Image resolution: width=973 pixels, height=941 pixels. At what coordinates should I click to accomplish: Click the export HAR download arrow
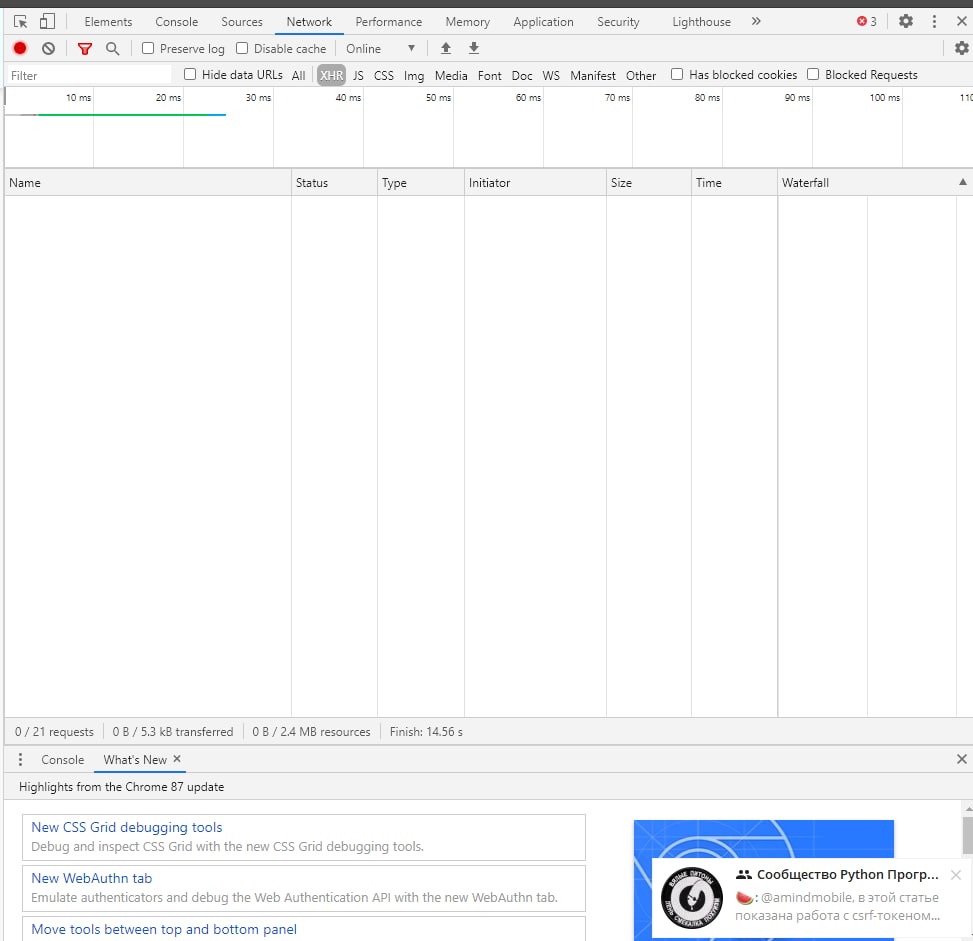(474, 48)
